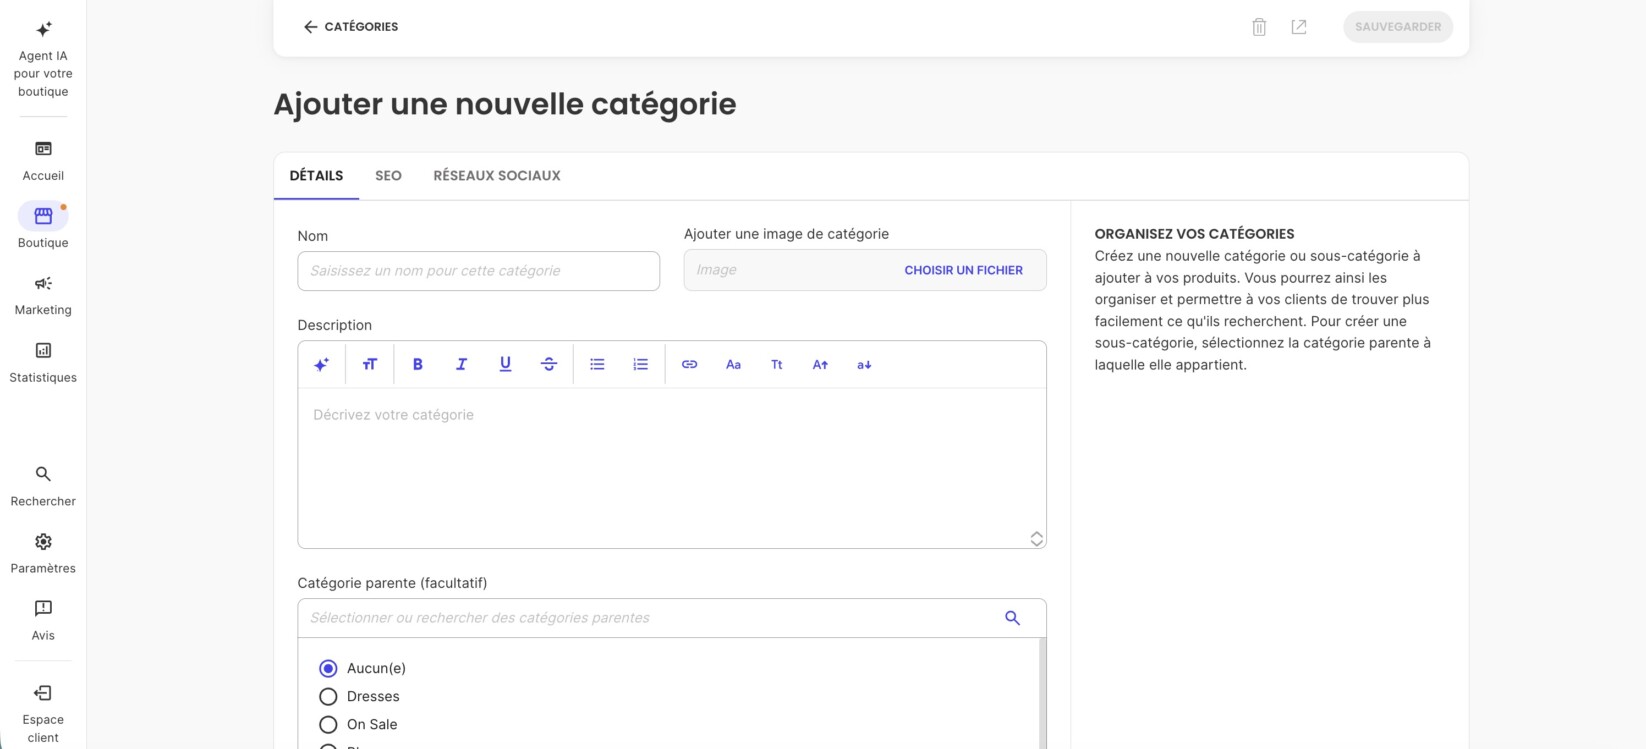1646x749 pixels.
Task: Click the Aa capitalize case icon
Action: pos(733,365)
